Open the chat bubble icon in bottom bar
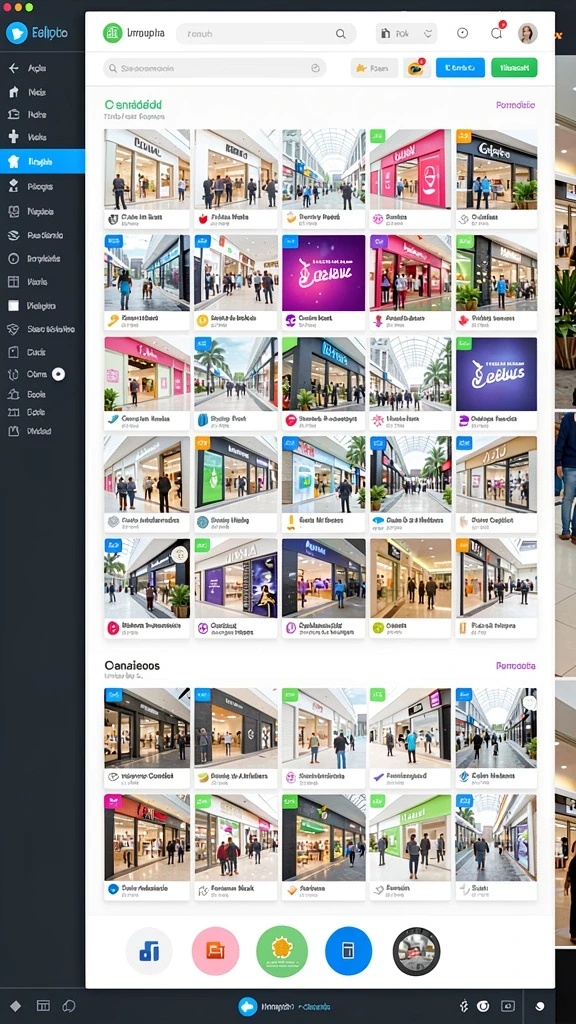Screen dimensions: 576x1024 pyautogui.click(x=69, y=1006)
